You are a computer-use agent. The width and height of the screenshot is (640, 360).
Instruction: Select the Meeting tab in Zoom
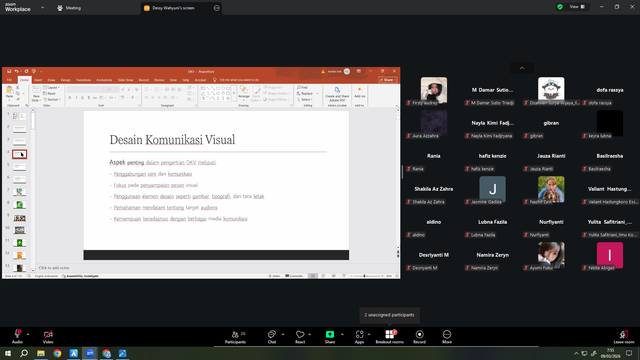(x=69, y=8)
